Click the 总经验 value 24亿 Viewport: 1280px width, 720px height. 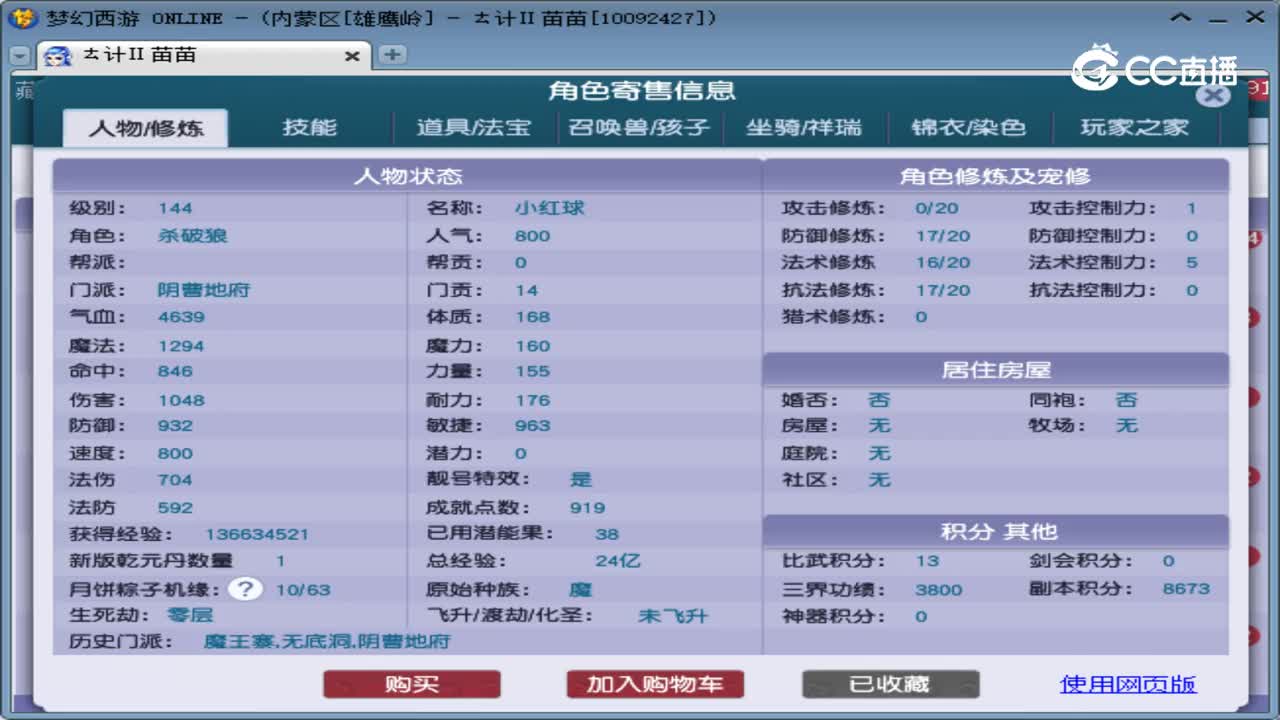pos(618,561)
